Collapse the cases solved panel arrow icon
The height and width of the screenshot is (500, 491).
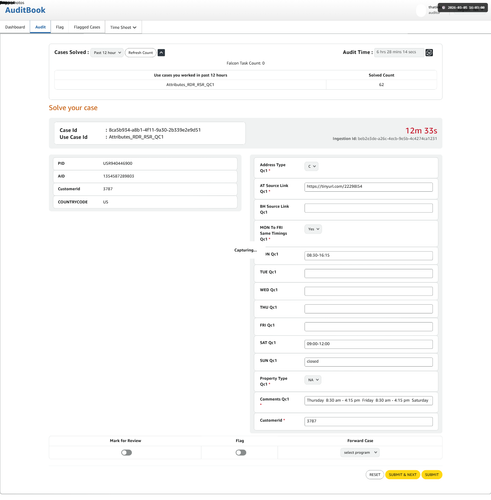(161, 53)
